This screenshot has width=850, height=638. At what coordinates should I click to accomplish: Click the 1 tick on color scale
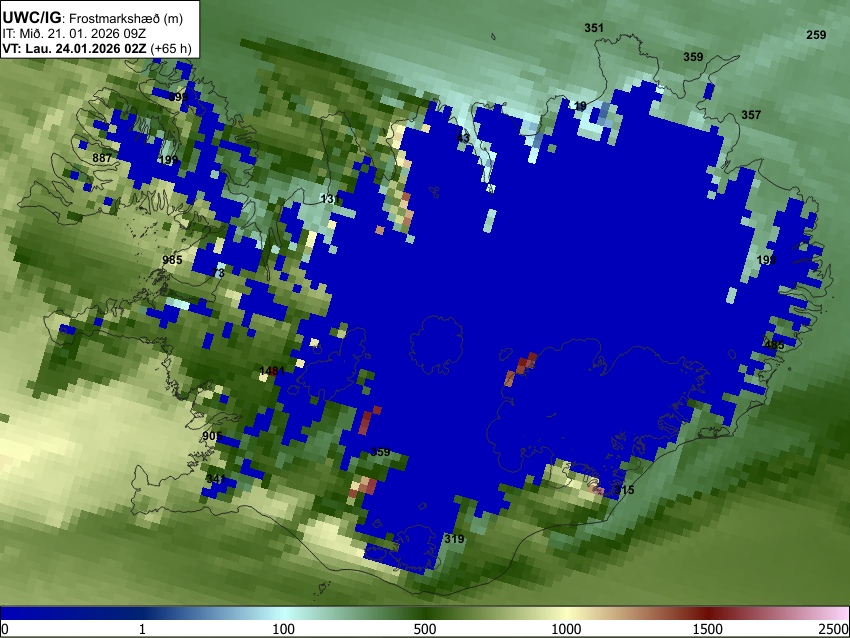(x=142, y=629)
